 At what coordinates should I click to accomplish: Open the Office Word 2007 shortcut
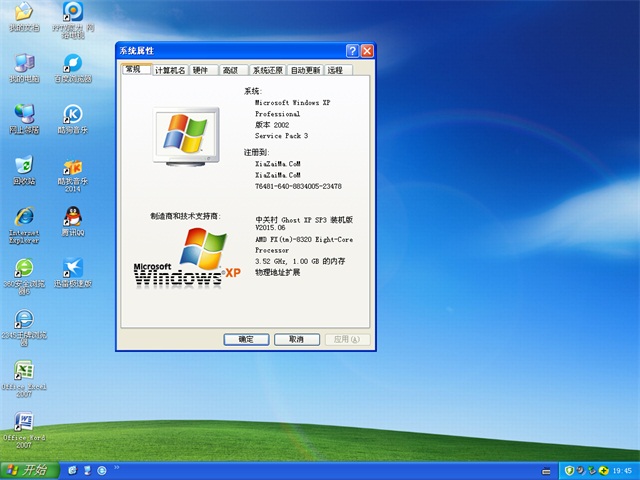(23, 423)
